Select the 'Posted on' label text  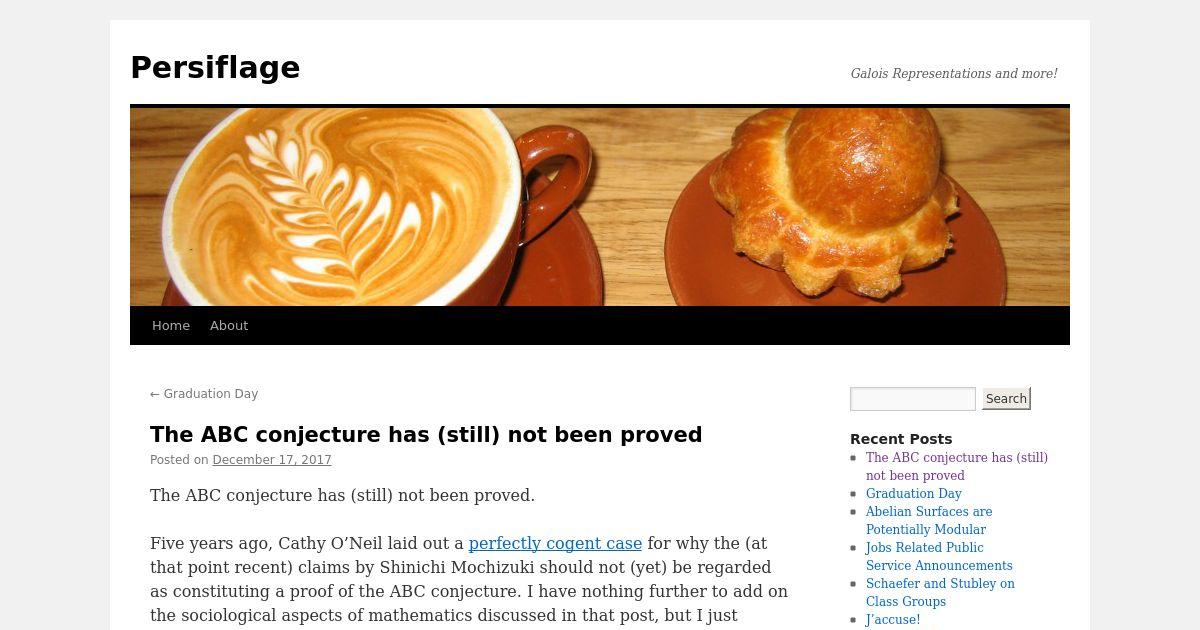[179, 460]
